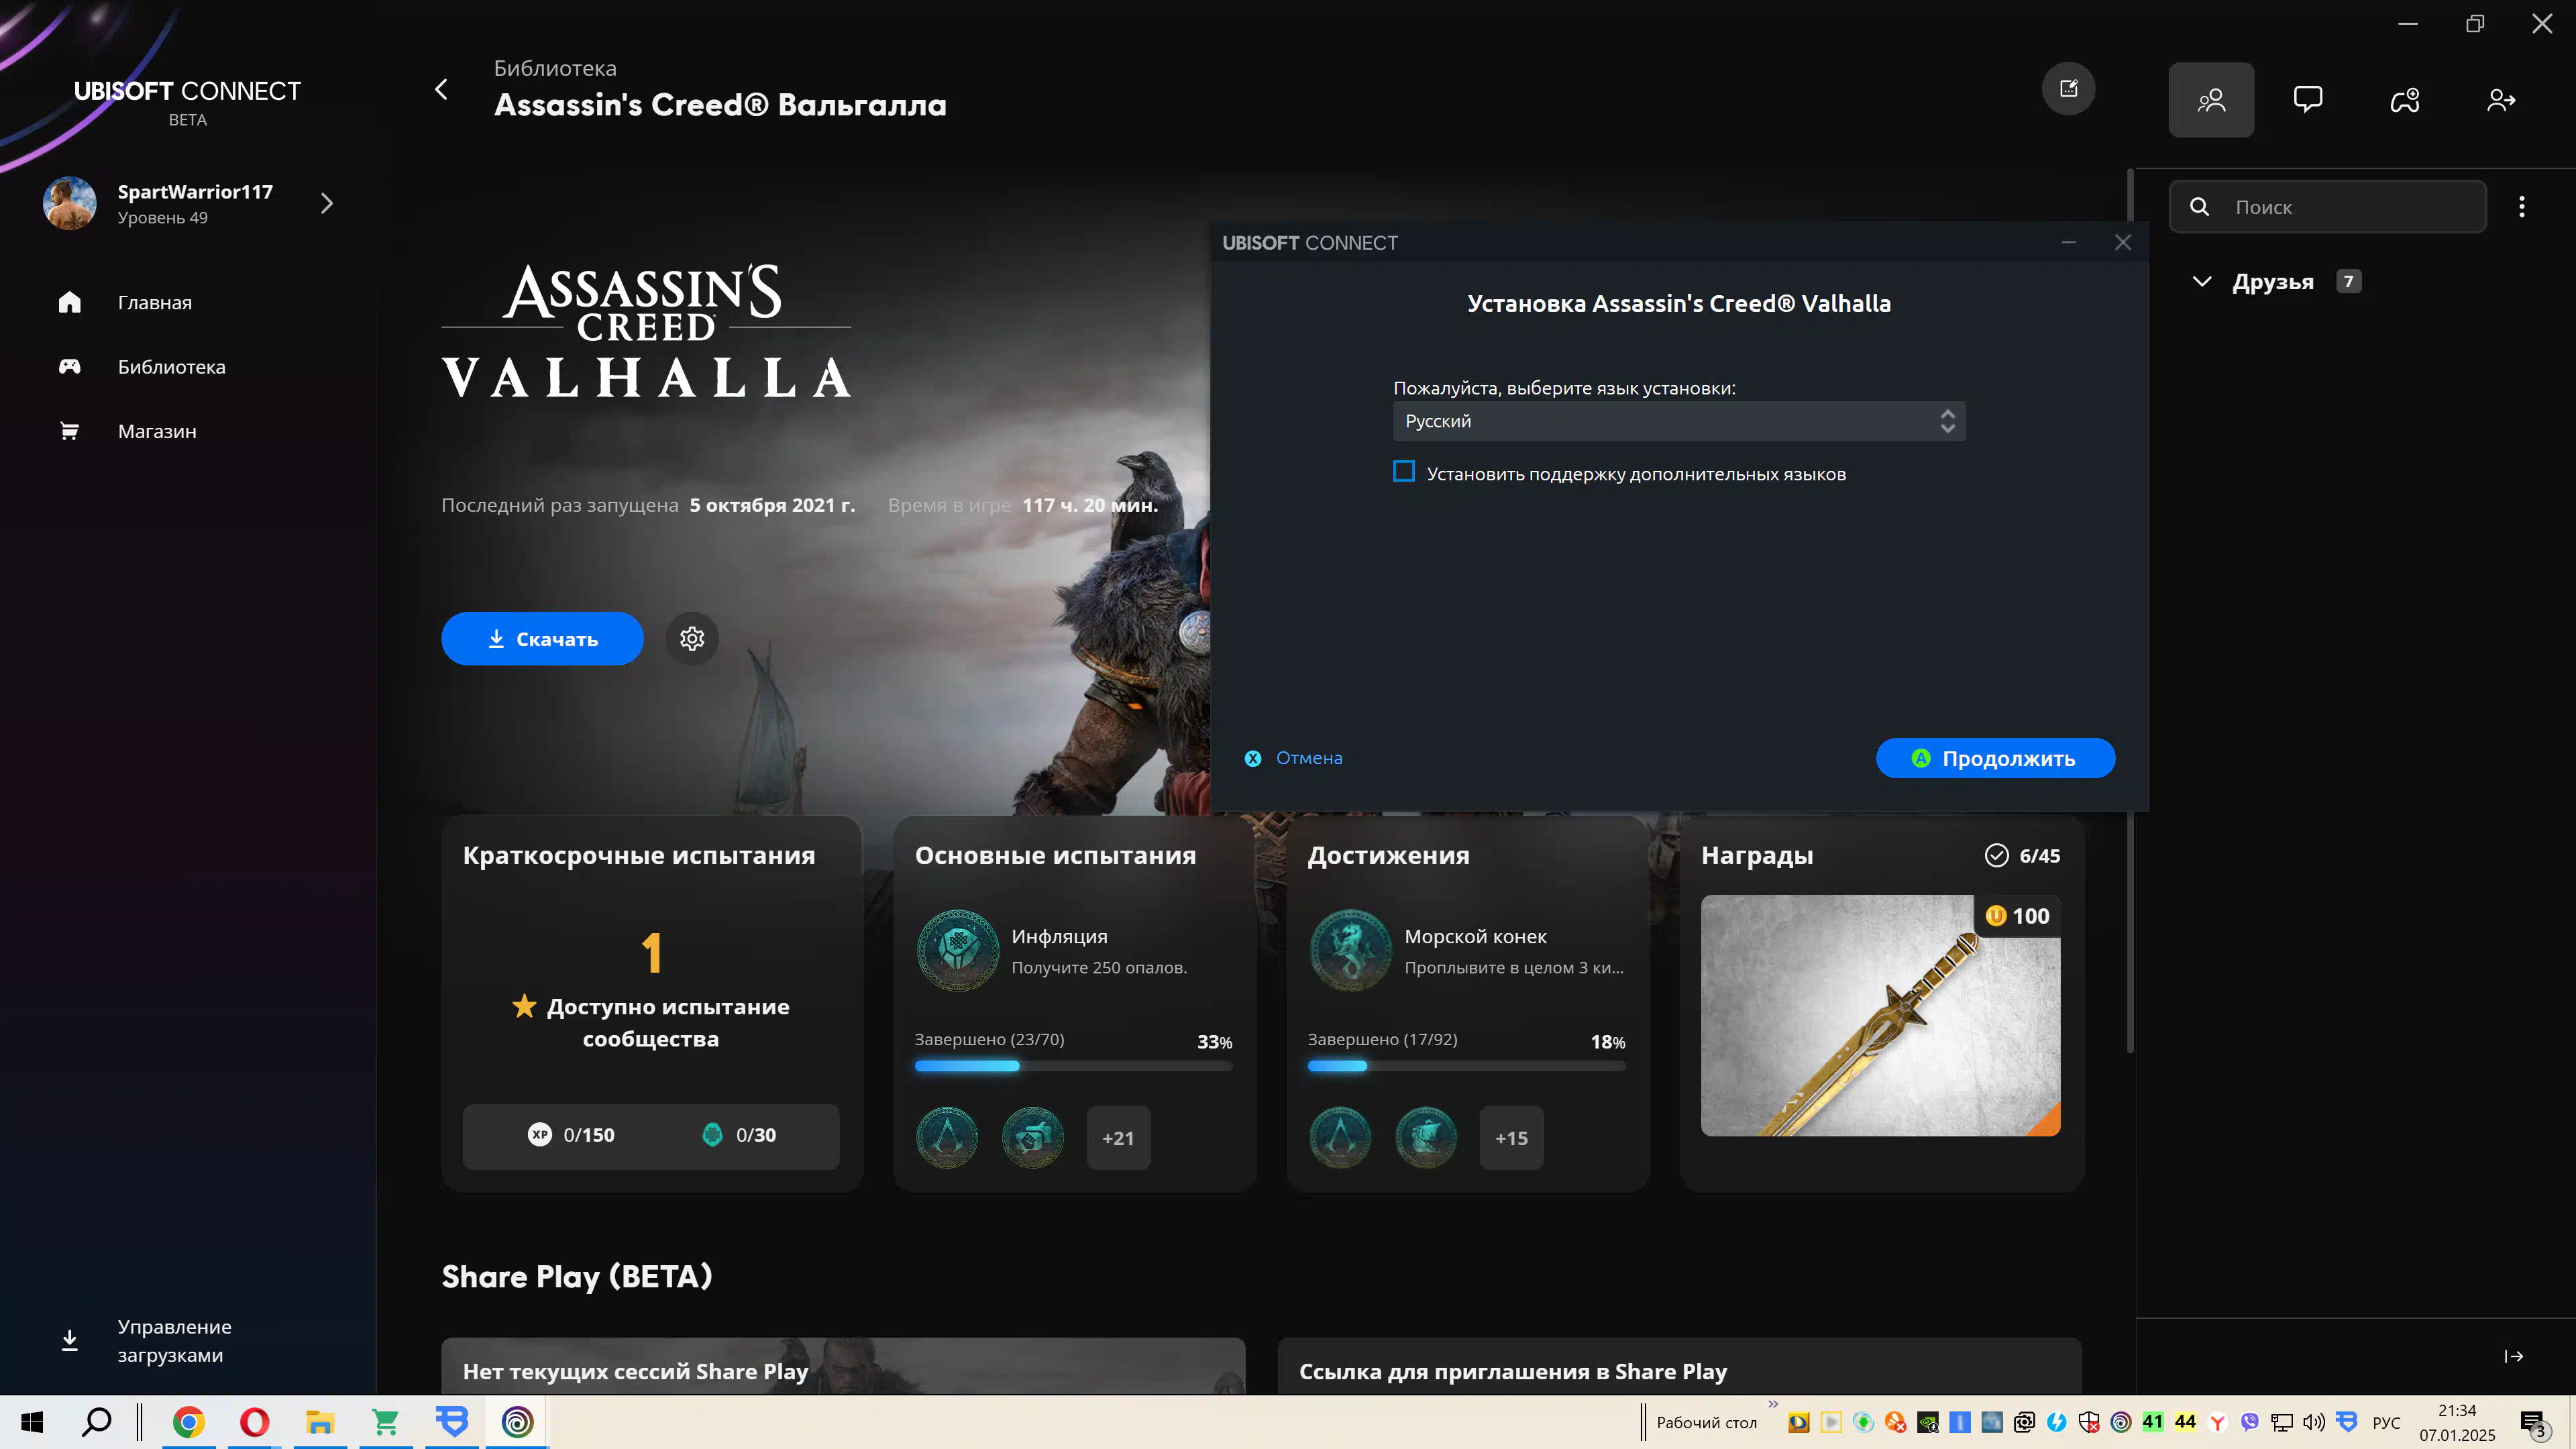
Task: Click the РУС language indicator
Action: tap(2386, 1422)
